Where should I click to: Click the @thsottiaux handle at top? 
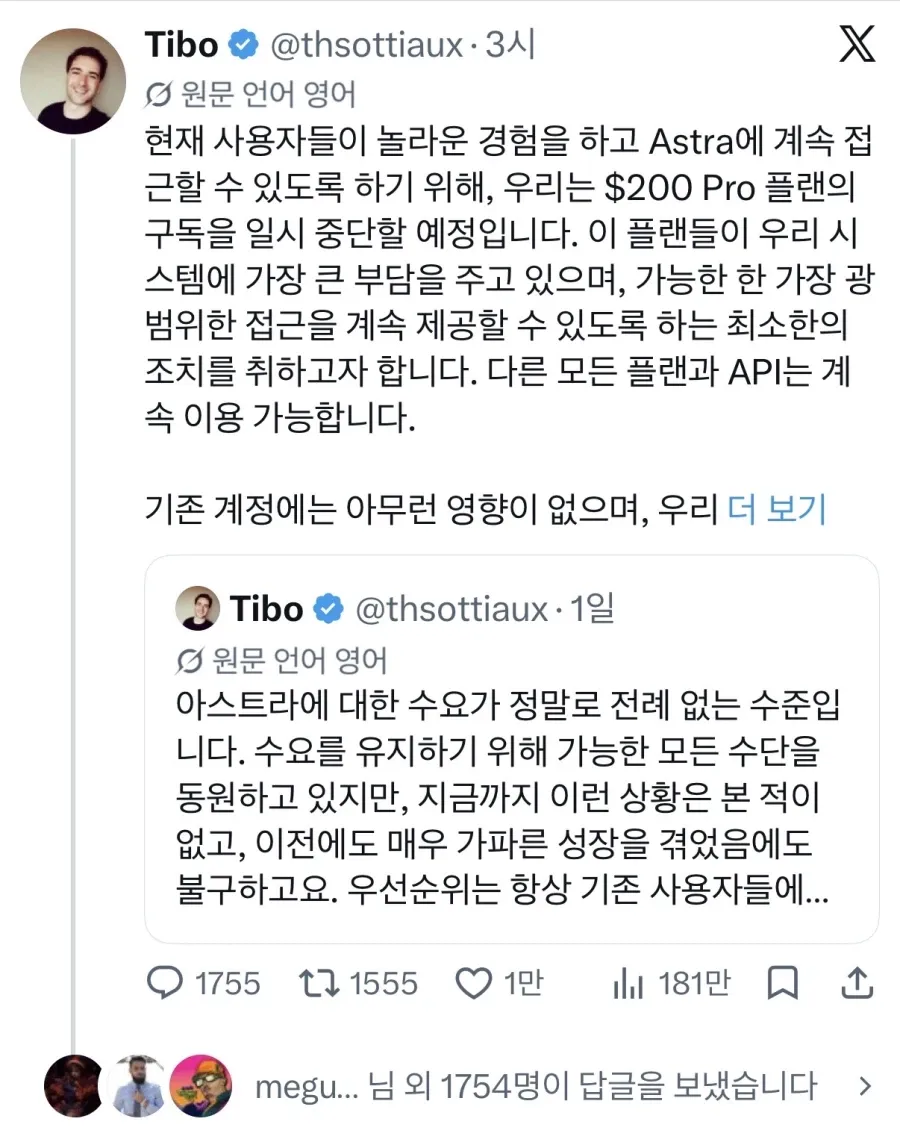coord(367,45)
